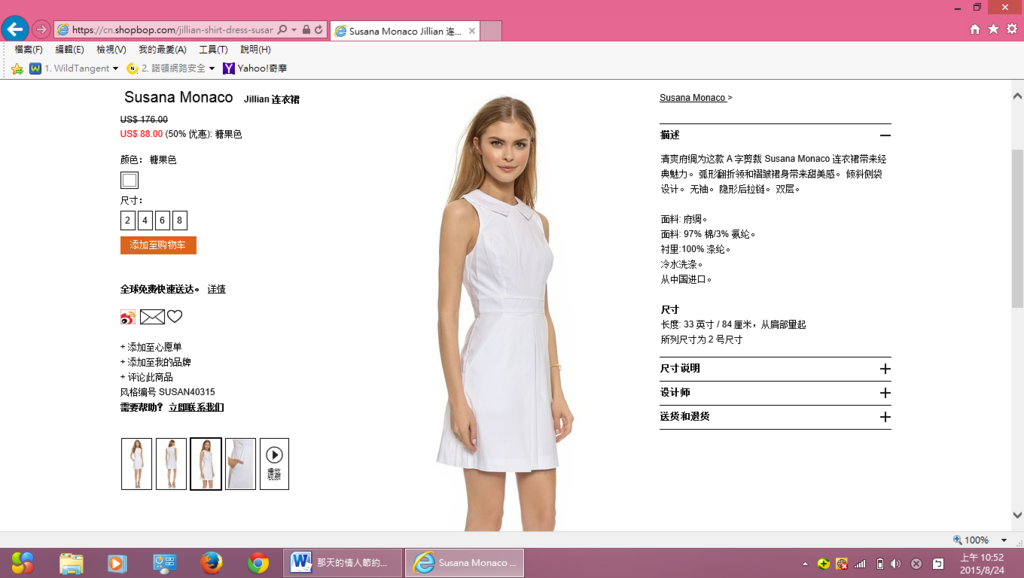The height and width of the screenshot is (578, 1024).
Task: Select size 8
Action: 180,220
